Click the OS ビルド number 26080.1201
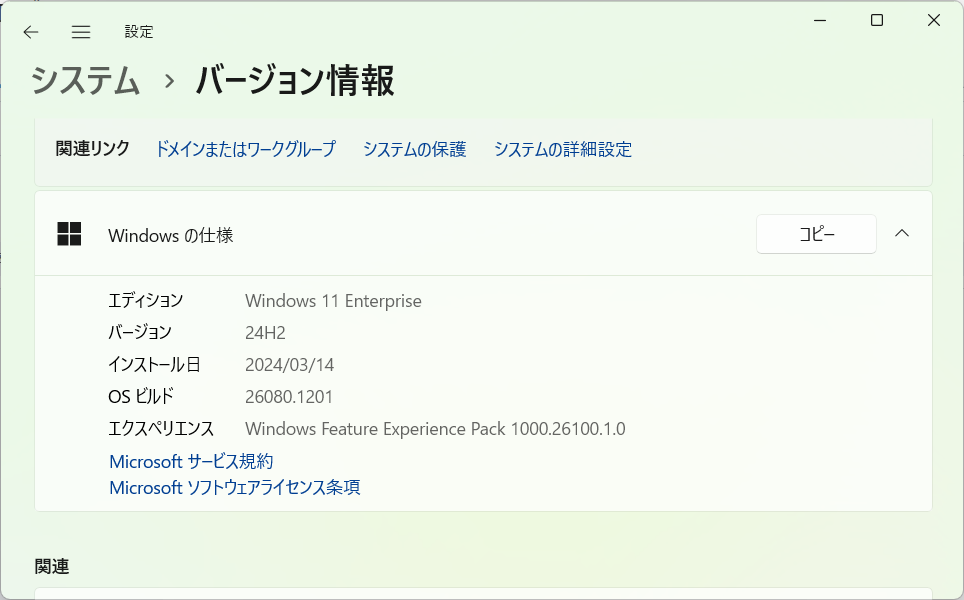Image resolution: width=964 pixels, height=600 pixels. [290, 396]
